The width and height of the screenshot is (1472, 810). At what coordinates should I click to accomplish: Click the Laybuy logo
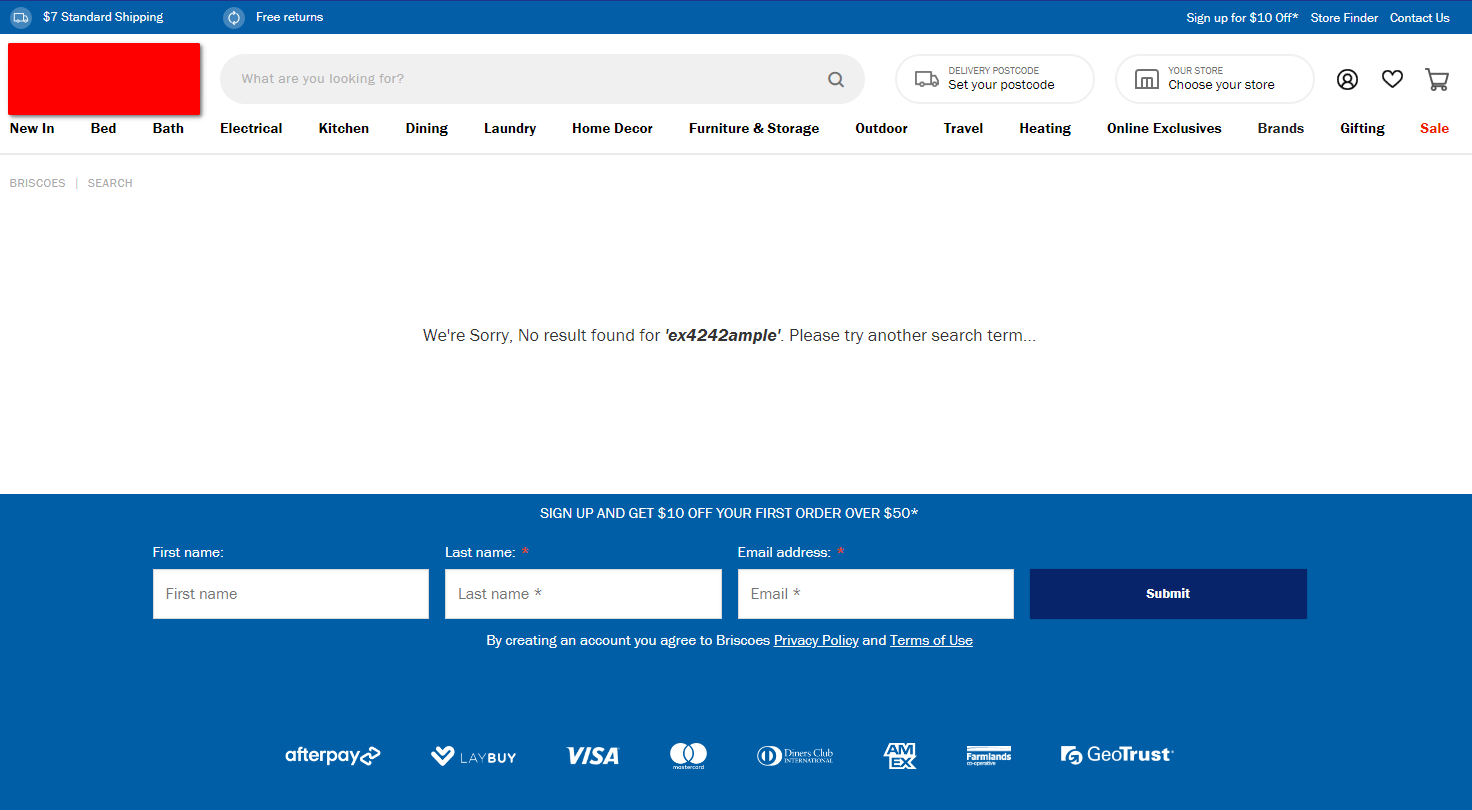[x=473, y=756]
